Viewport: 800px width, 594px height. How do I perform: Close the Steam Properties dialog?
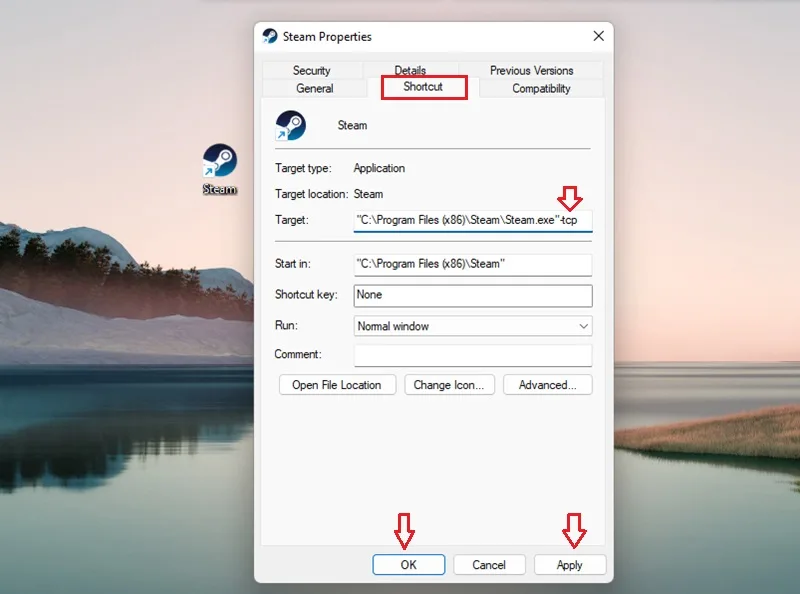(598, 36)
